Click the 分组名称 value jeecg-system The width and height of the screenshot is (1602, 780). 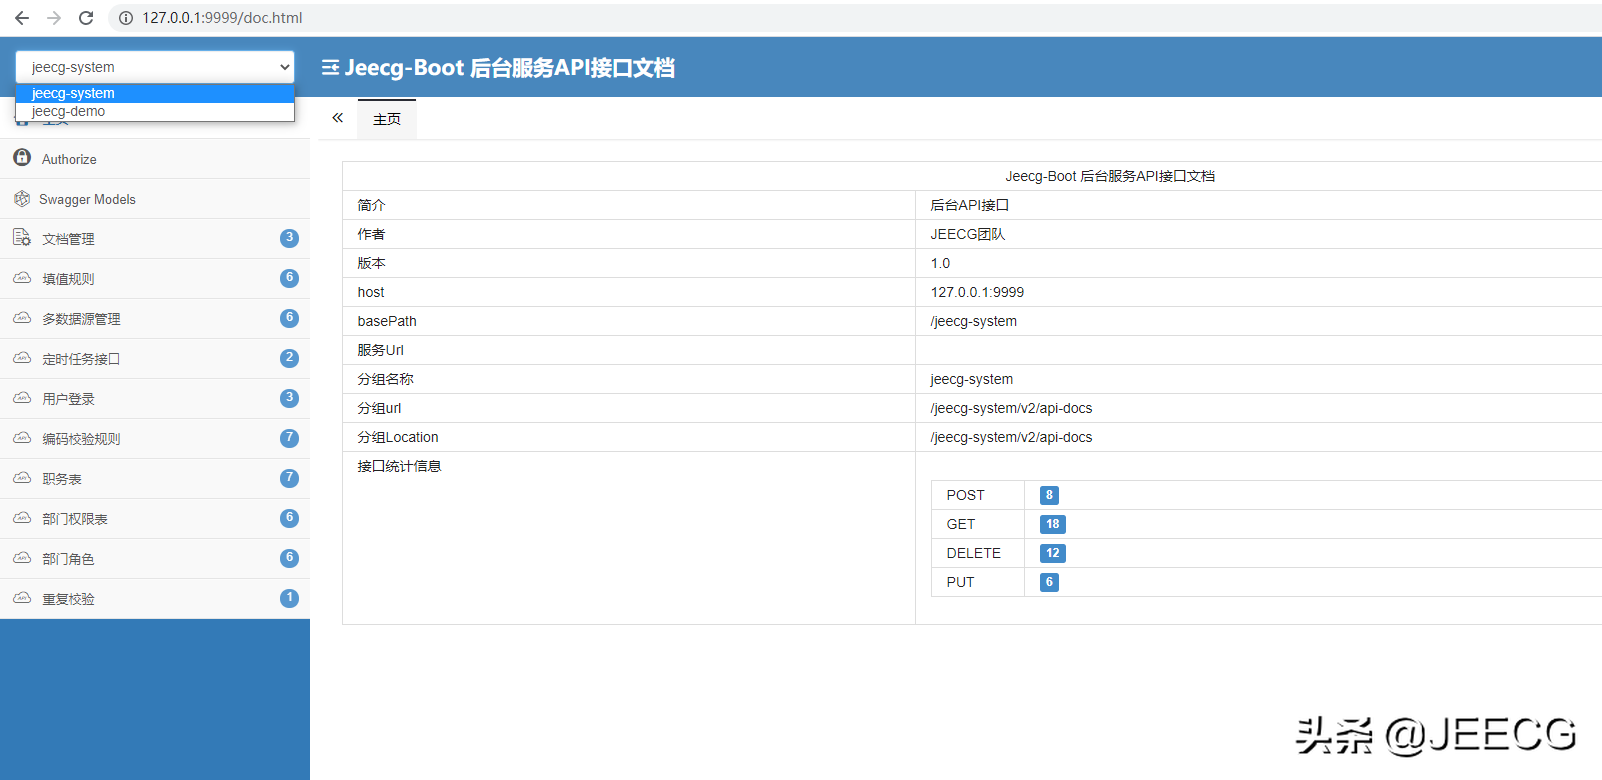971,379
